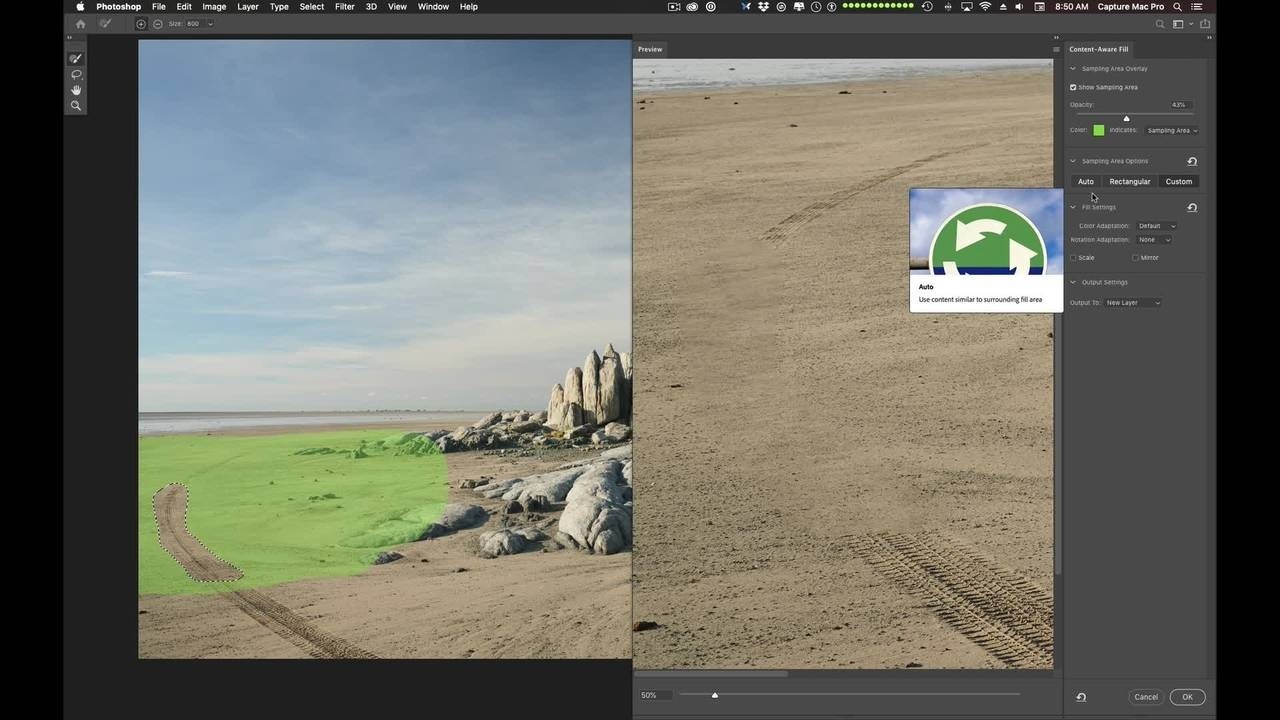Reset Sampling Area Options to default
The image size is (1280, 720).
pos(1192,161)
